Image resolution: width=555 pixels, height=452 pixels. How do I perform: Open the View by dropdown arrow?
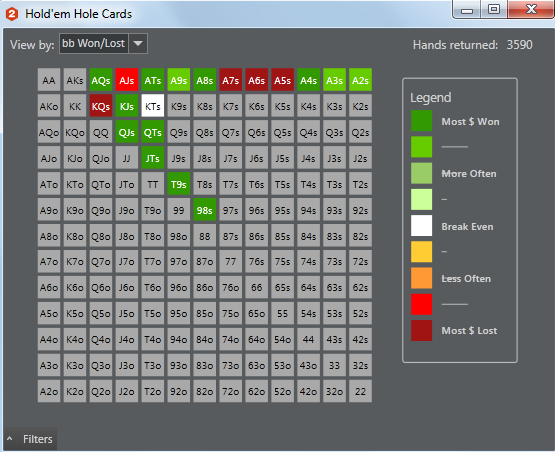click(138, 44)
